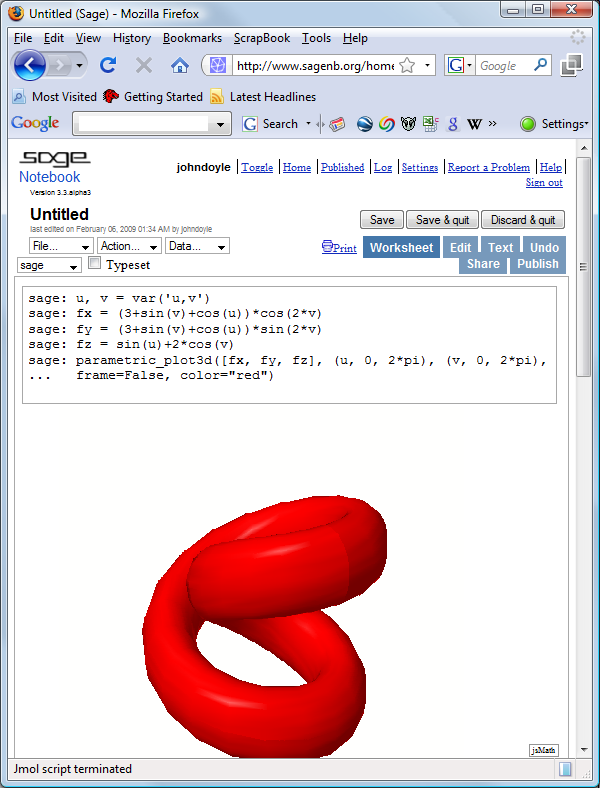Click the Home icon in navigation bar
The width and height of the screenshot is (600, 788).
pos(179,65)
